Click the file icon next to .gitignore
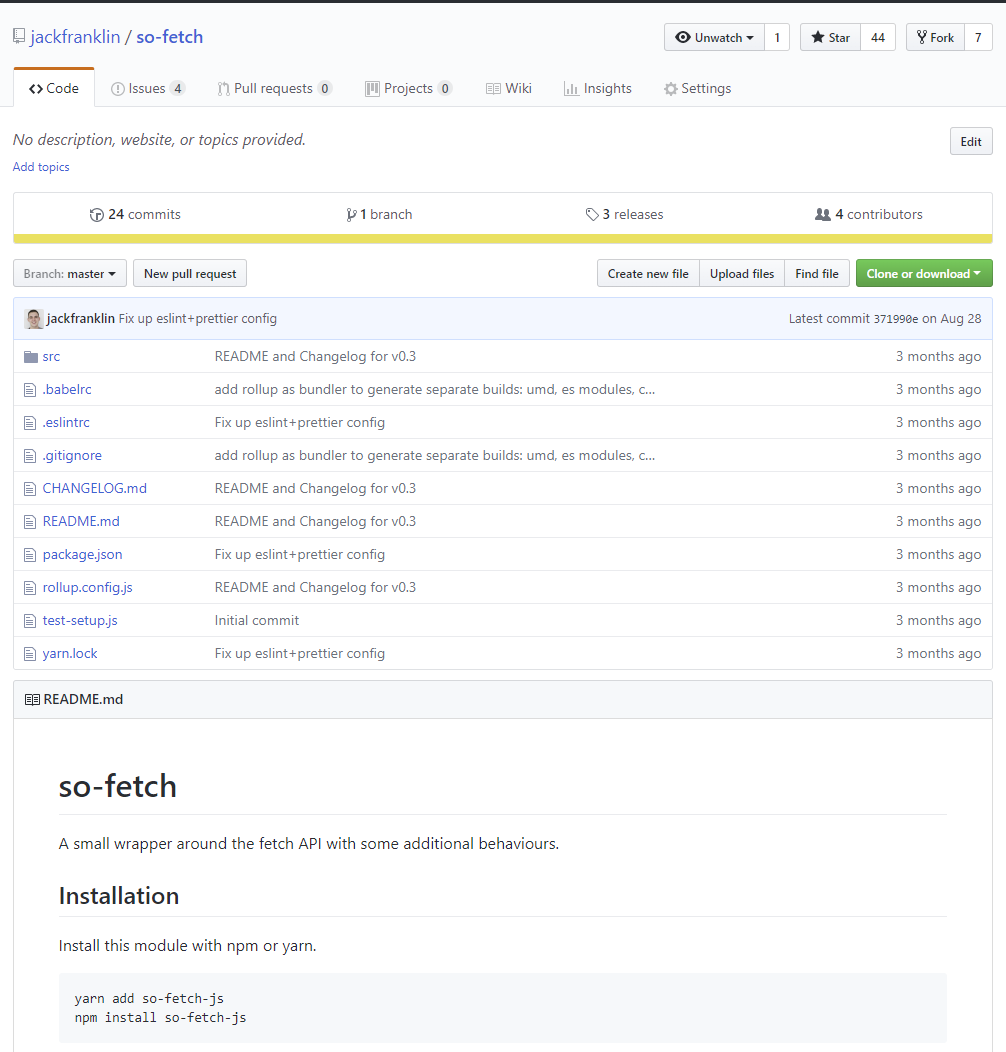The width and height of the screenshot is (1006, 1052). click(30, 456)
